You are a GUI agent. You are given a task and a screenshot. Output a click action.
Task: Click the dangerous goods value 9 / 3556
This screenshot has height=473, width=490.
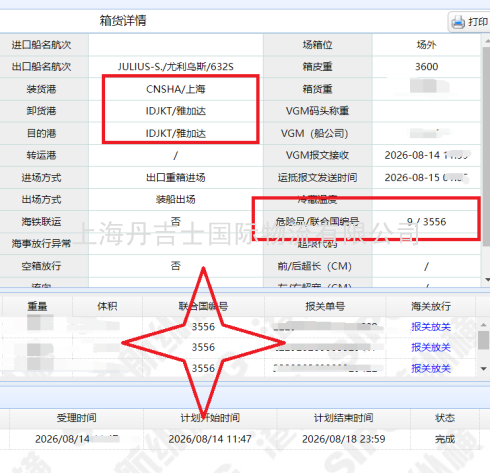tap(426, 222)
